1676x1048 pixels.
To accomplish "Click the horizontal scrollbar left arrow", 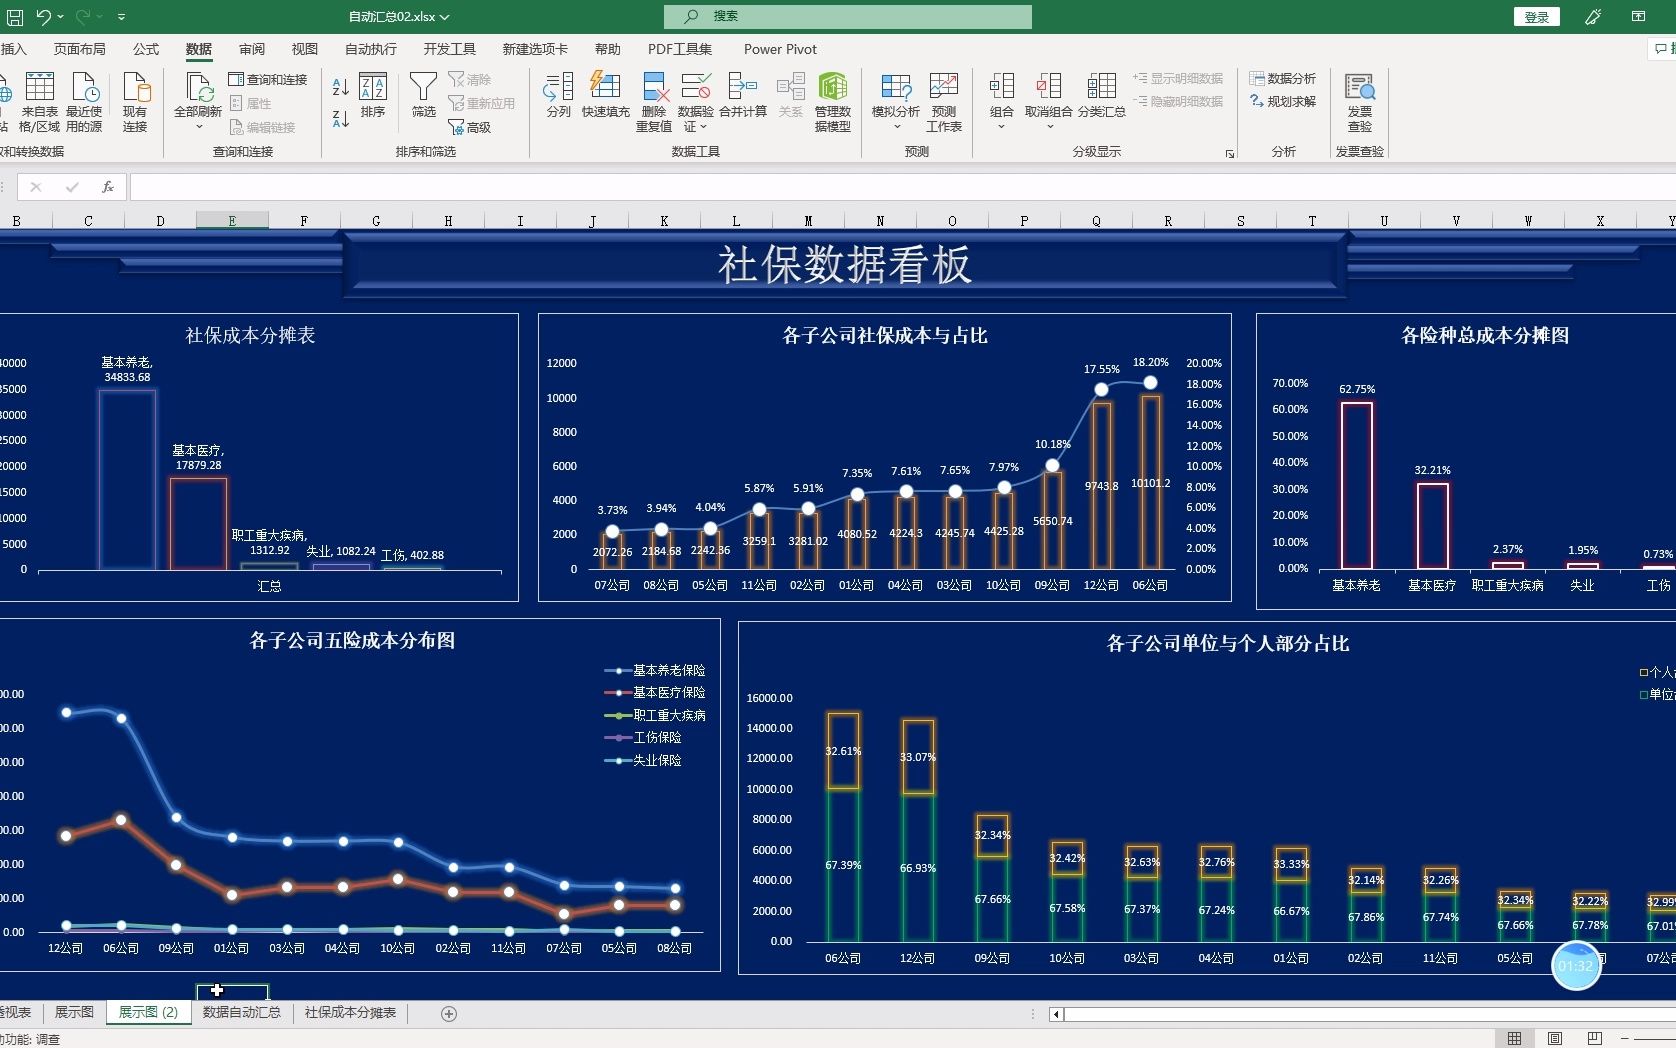I will tap(1056, 1014).
